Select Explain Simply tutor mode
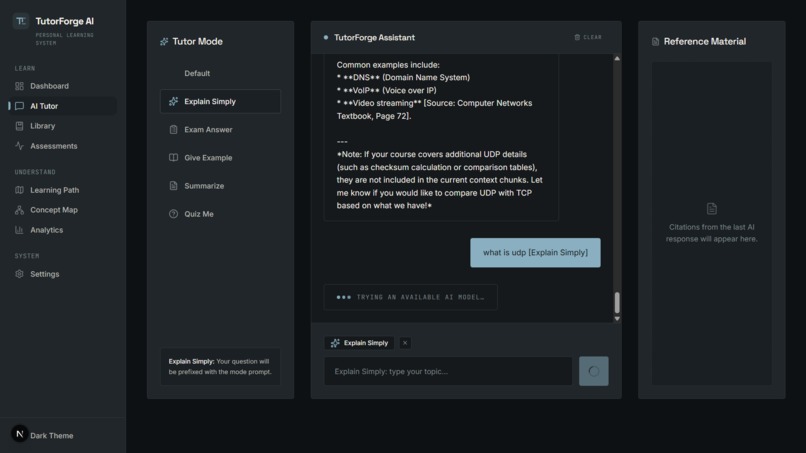This screenshot has height=453, width=806. pyautogui.click(x=221, y=101)
